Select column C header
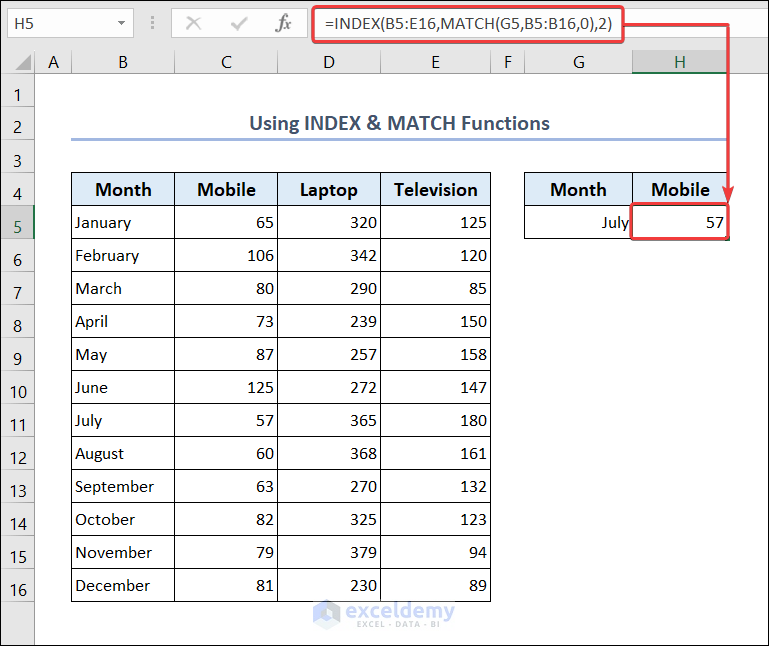This screenshot has width=769, height=646. [226, 62]
